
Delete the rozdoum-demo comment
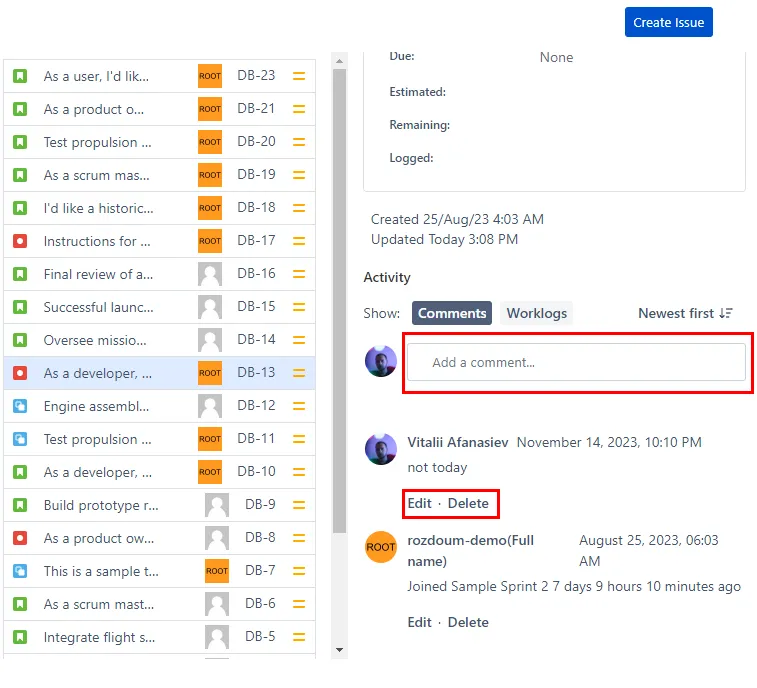point(468,622)
